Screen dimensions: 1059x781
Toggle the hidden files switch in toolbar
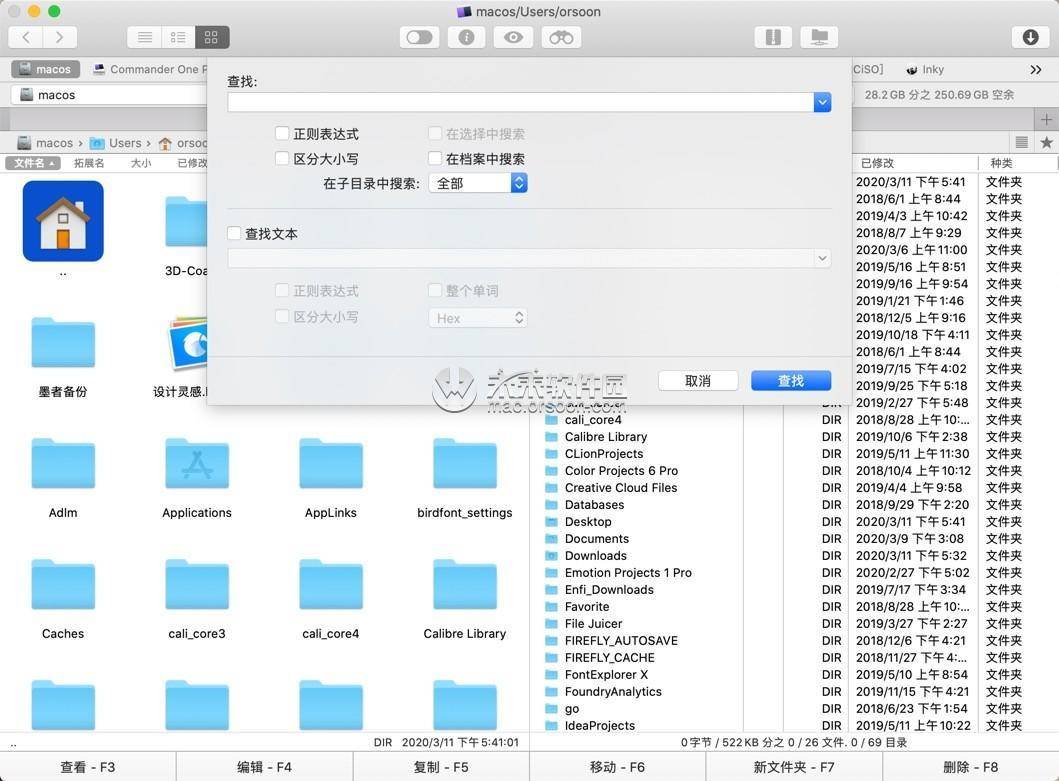click(x=419, y=37)
